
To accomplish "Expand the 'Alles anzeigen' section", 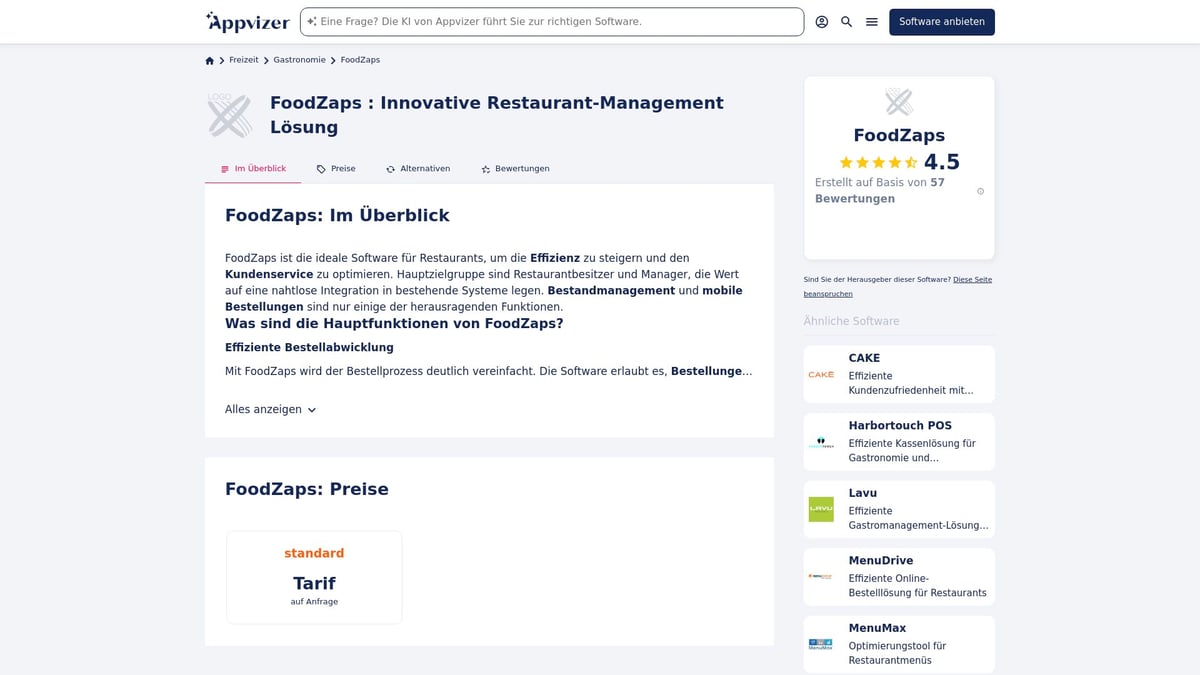I will point(270,409).
